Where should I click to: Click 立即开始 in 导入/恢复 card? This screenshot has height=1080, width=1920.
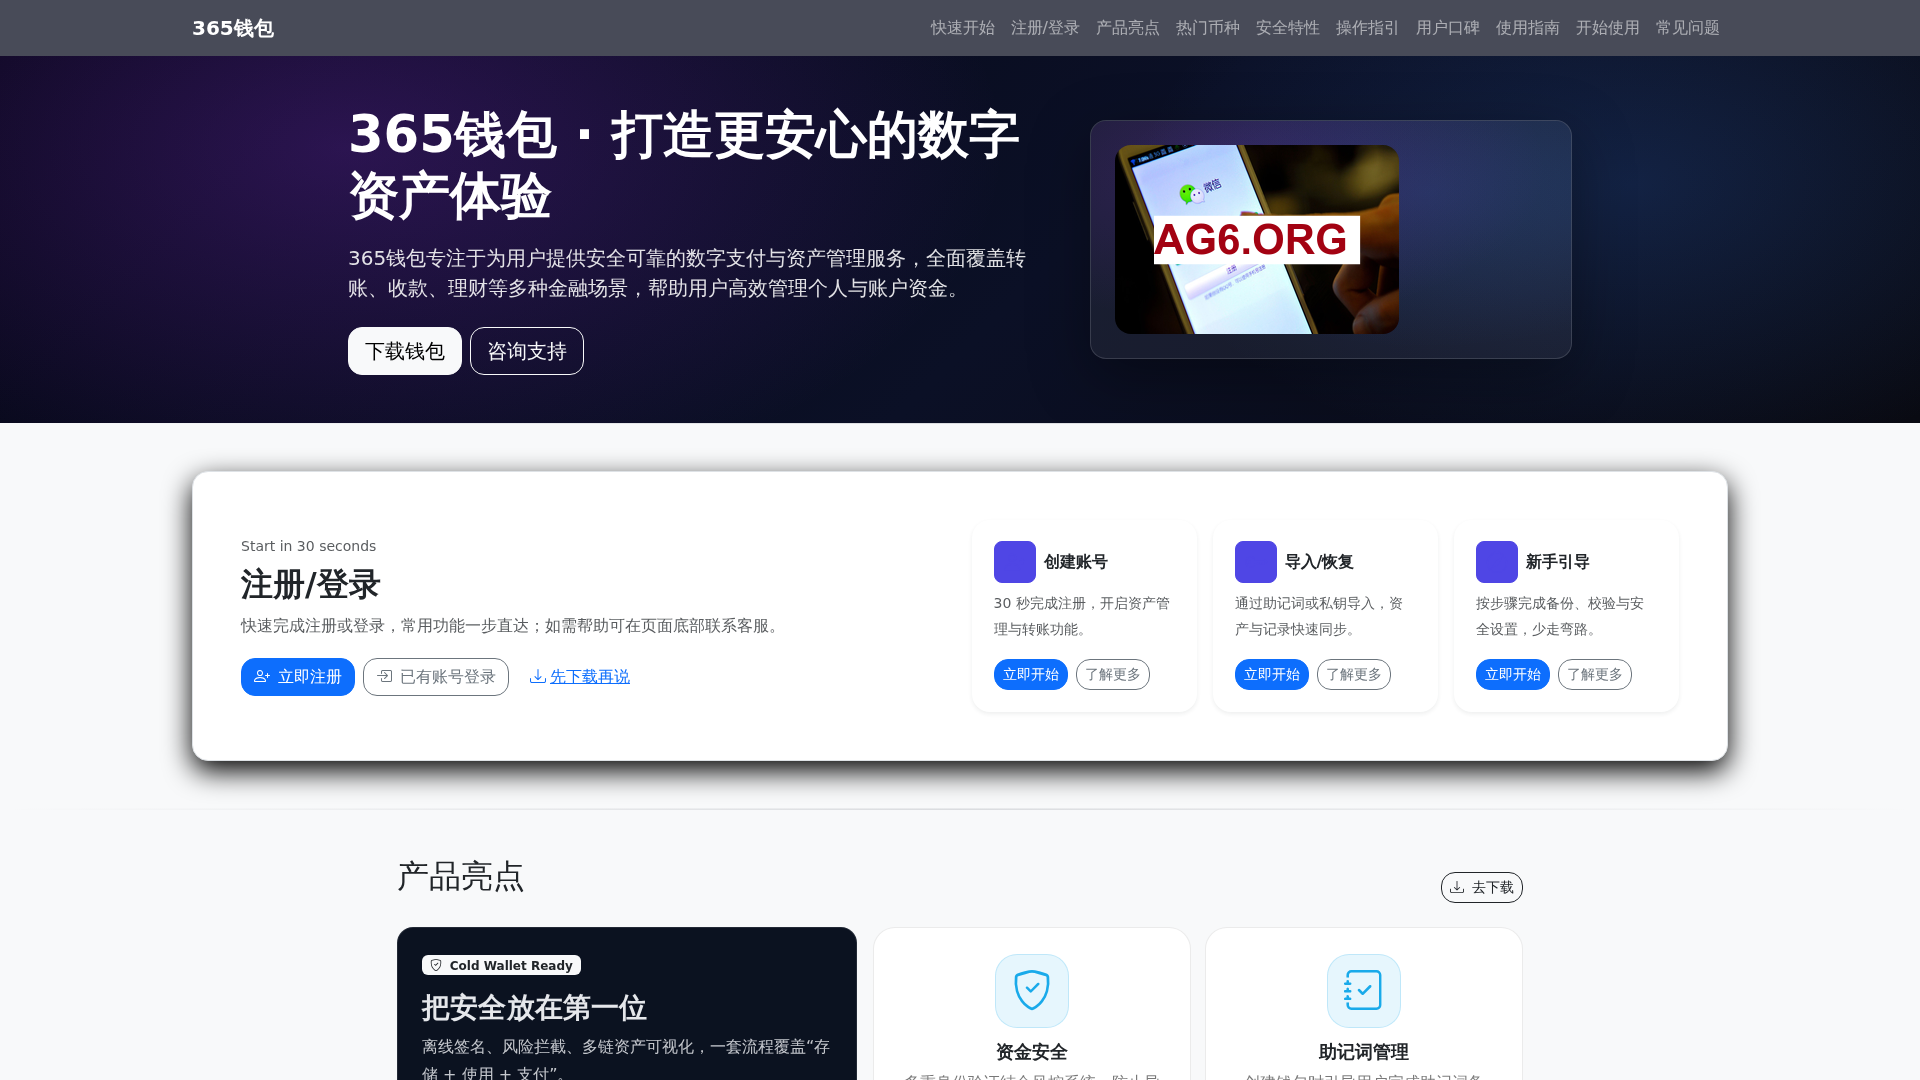pos(1272,675)
